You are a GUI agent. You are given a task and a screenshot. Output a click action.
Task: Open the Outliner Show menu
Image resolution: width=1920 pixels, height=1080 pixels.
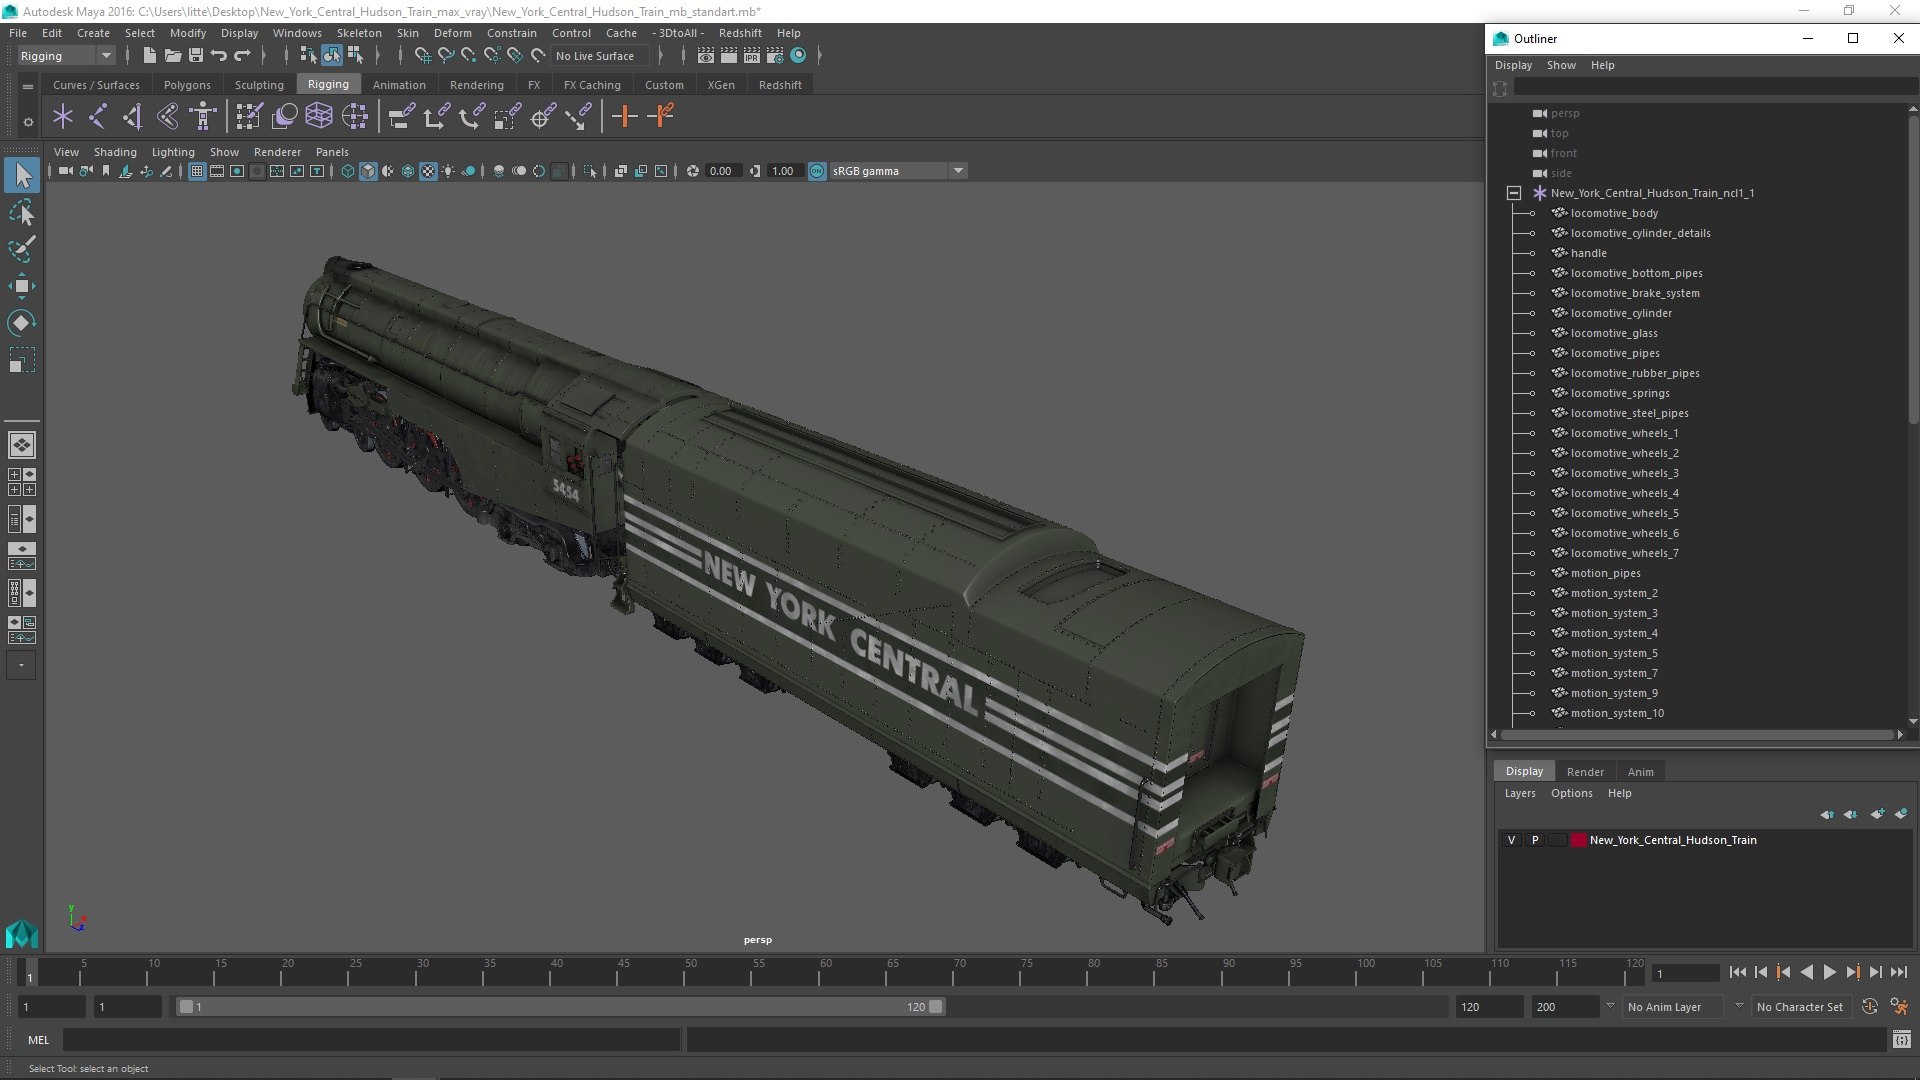click(1561, 65)
